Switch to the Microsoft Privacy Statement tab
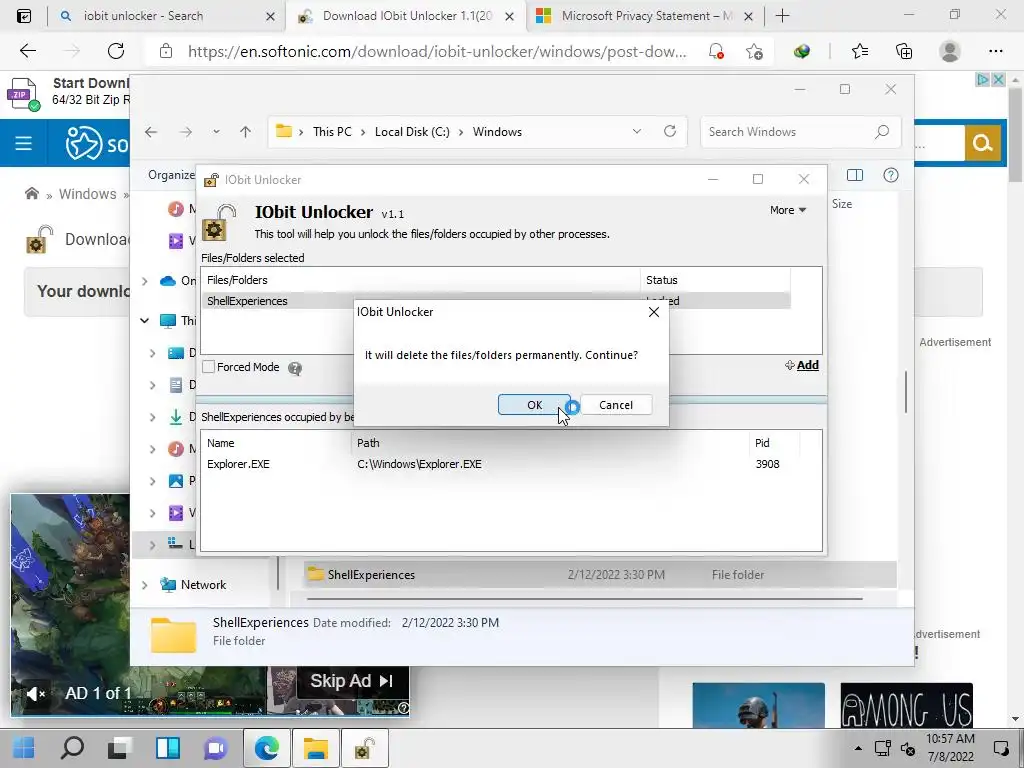Viewport: 1024px width, 768px height. [x=645, y=16]
